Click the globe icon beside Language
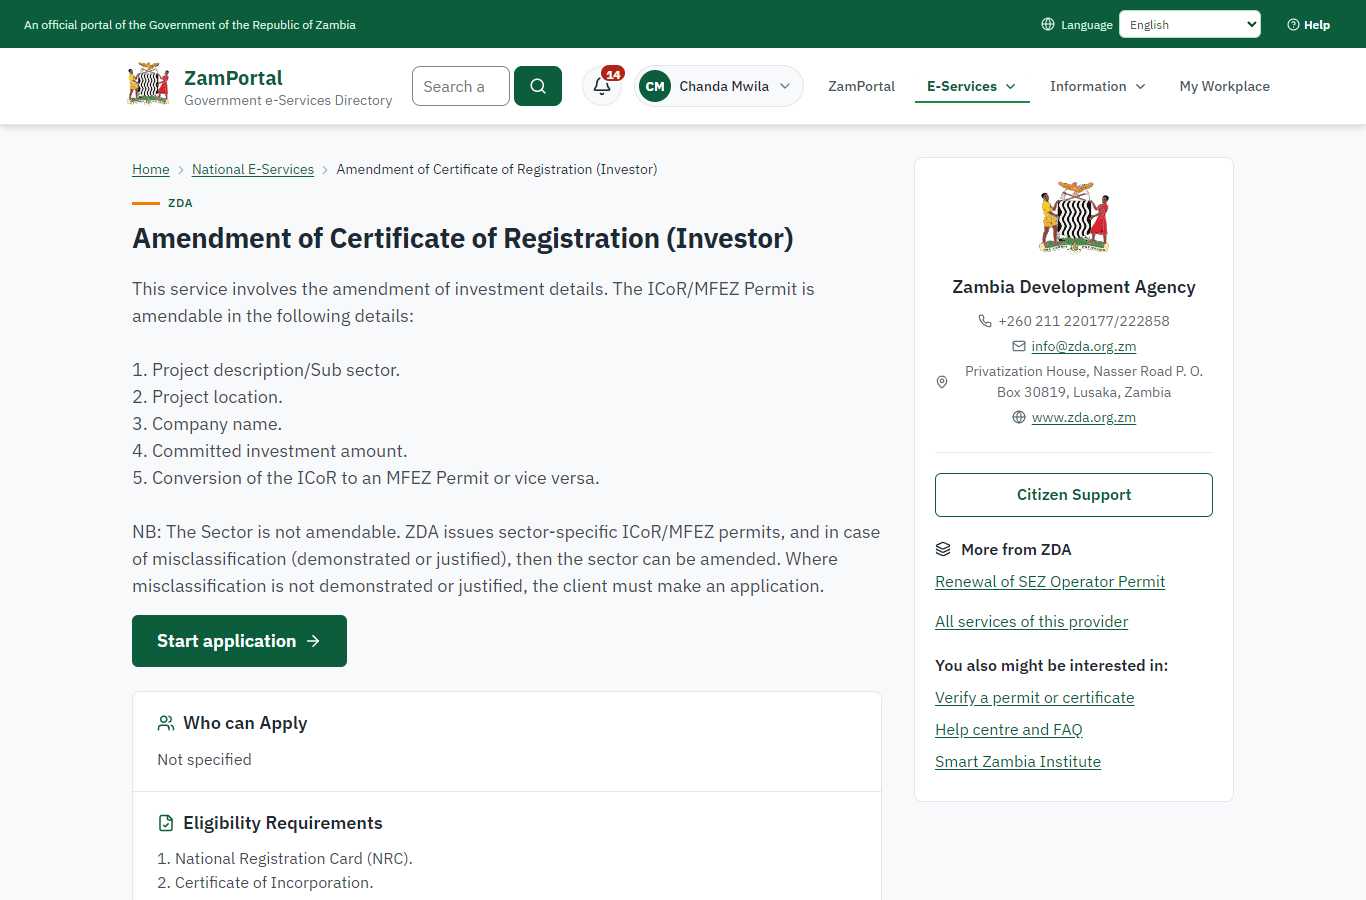This screenshot has height=900, width=1366. 1048,24
